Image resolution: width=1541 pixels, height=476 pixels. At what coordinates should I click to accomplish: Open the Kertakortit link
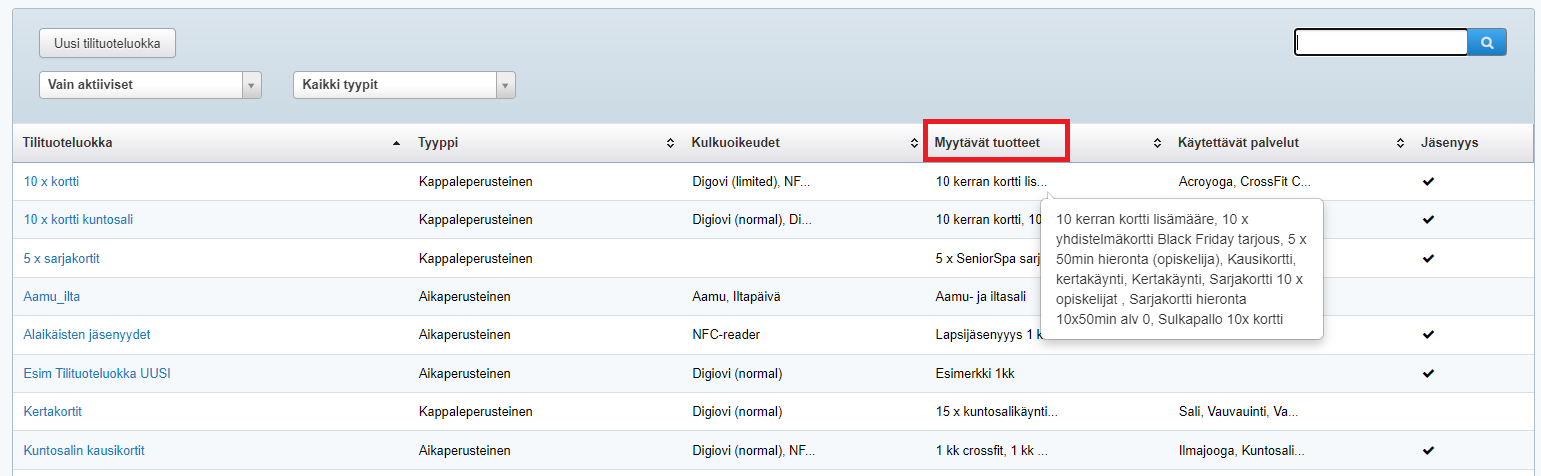53,411
